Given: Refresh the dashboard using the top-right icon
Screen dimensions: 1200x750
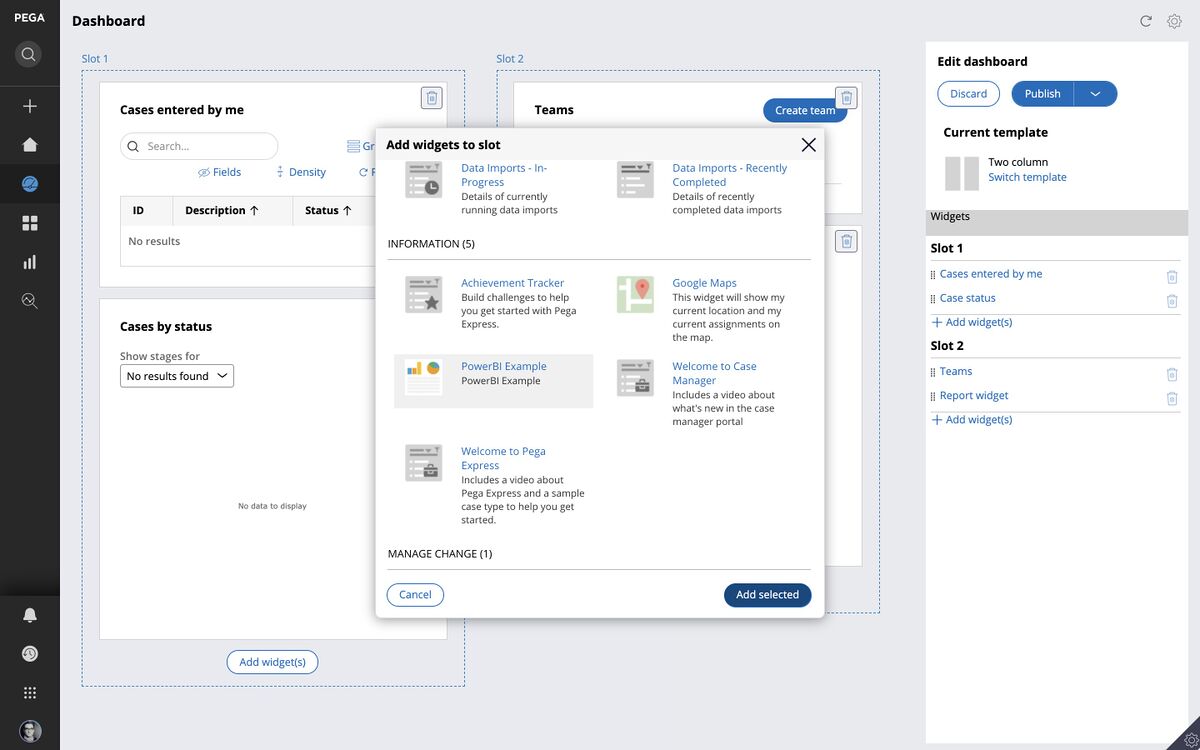Looking at the screenshot, I should tap(1146, 21).
